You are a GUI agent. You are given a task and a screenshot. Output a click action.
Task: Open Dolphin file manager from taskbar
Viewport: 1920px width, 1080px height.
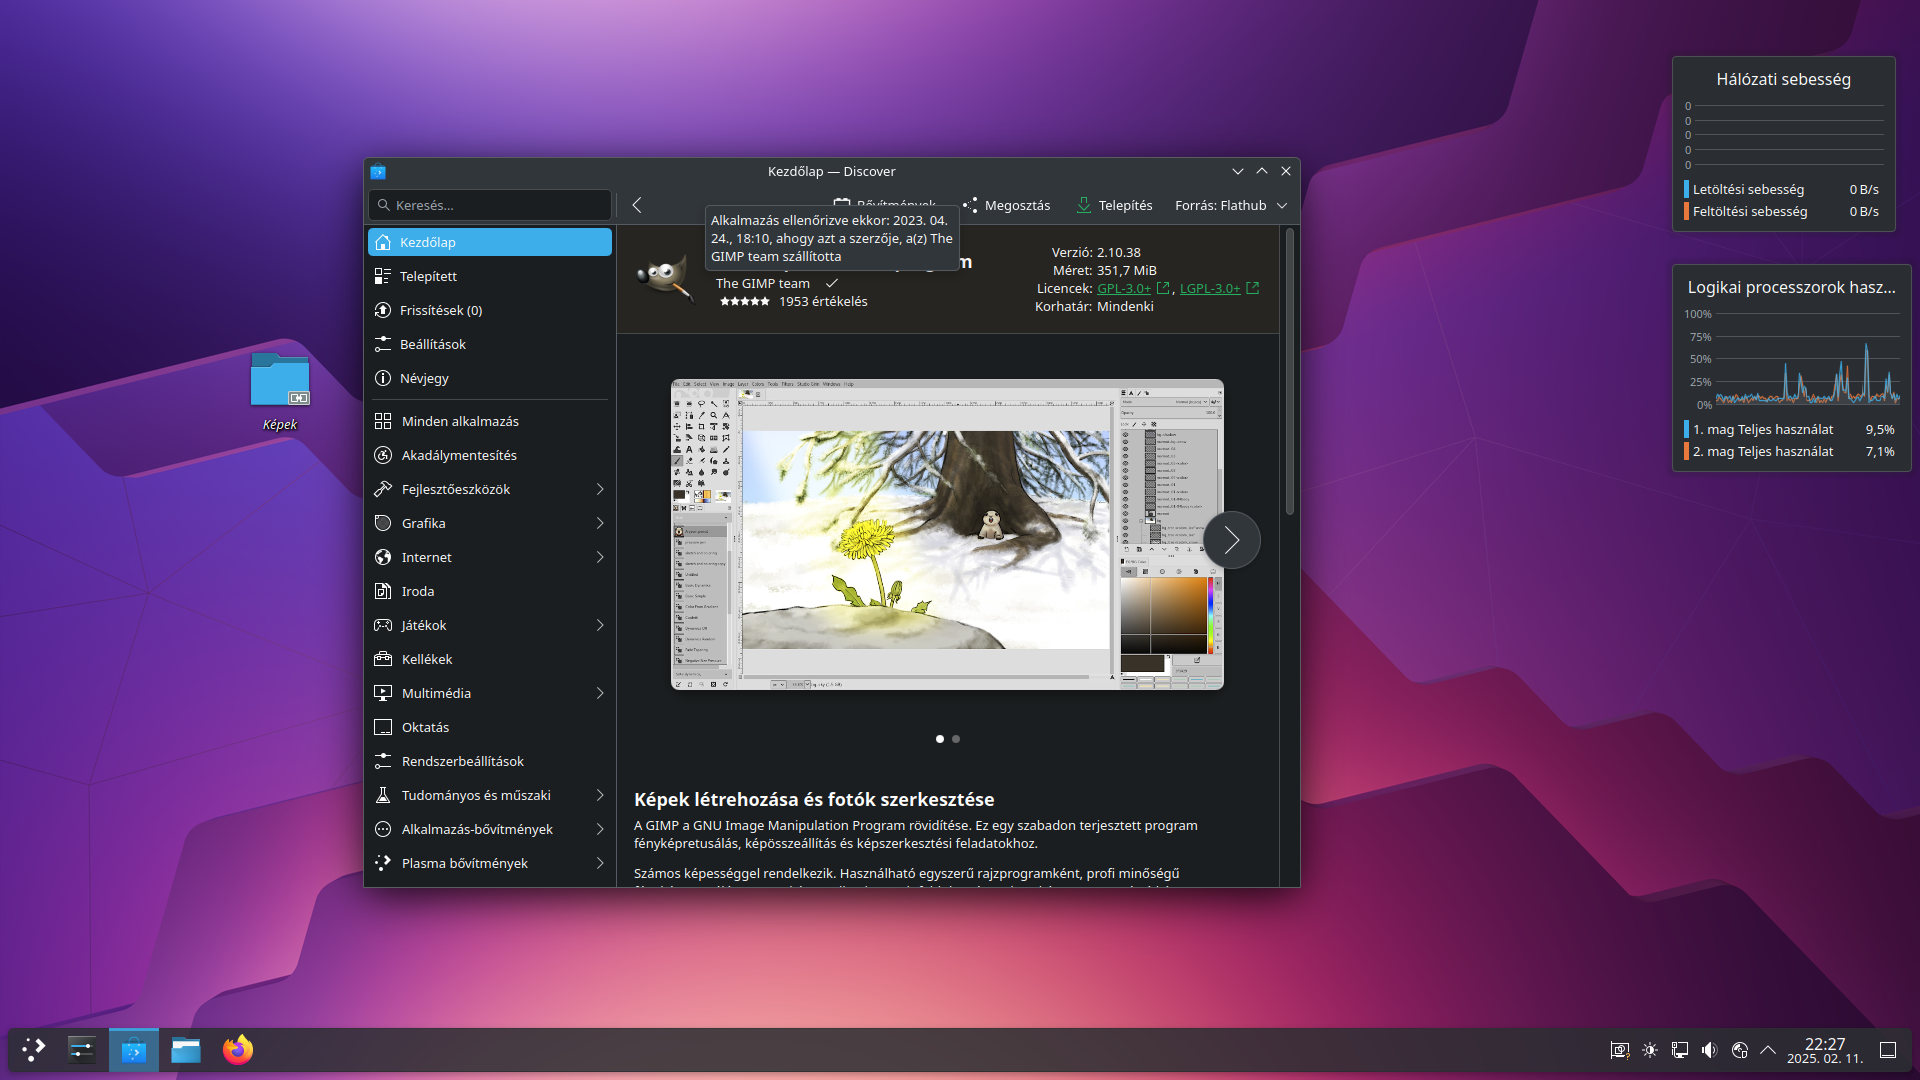tap(186, 1050)
